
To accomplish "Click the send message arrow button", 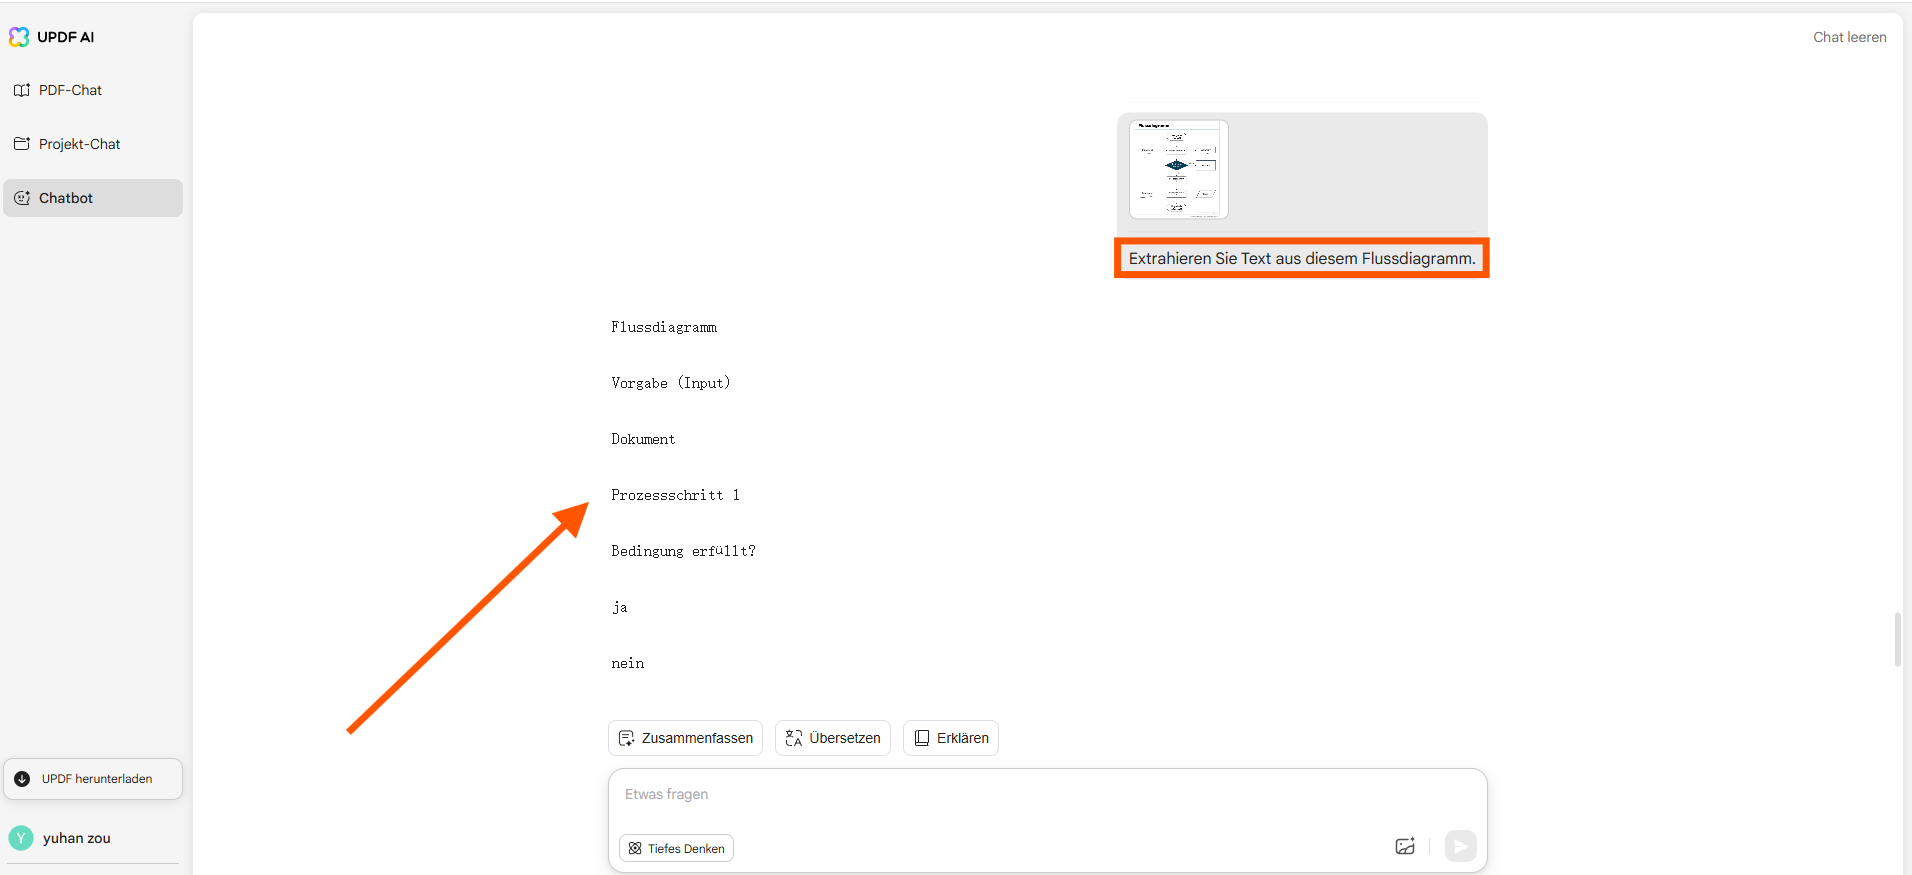I will [x=1461, y=846].
